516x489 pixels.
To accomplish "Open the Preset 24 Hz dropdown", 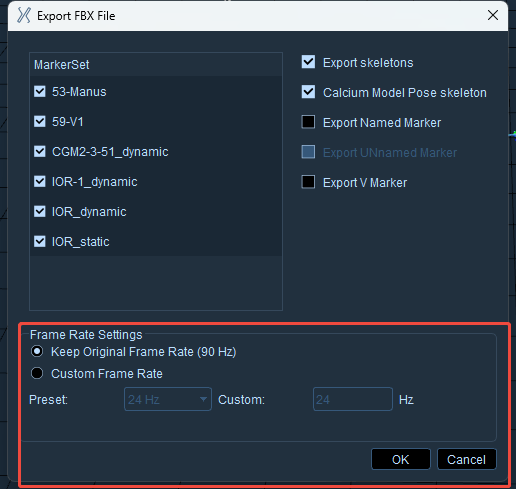I will click(x=168, y=399).
